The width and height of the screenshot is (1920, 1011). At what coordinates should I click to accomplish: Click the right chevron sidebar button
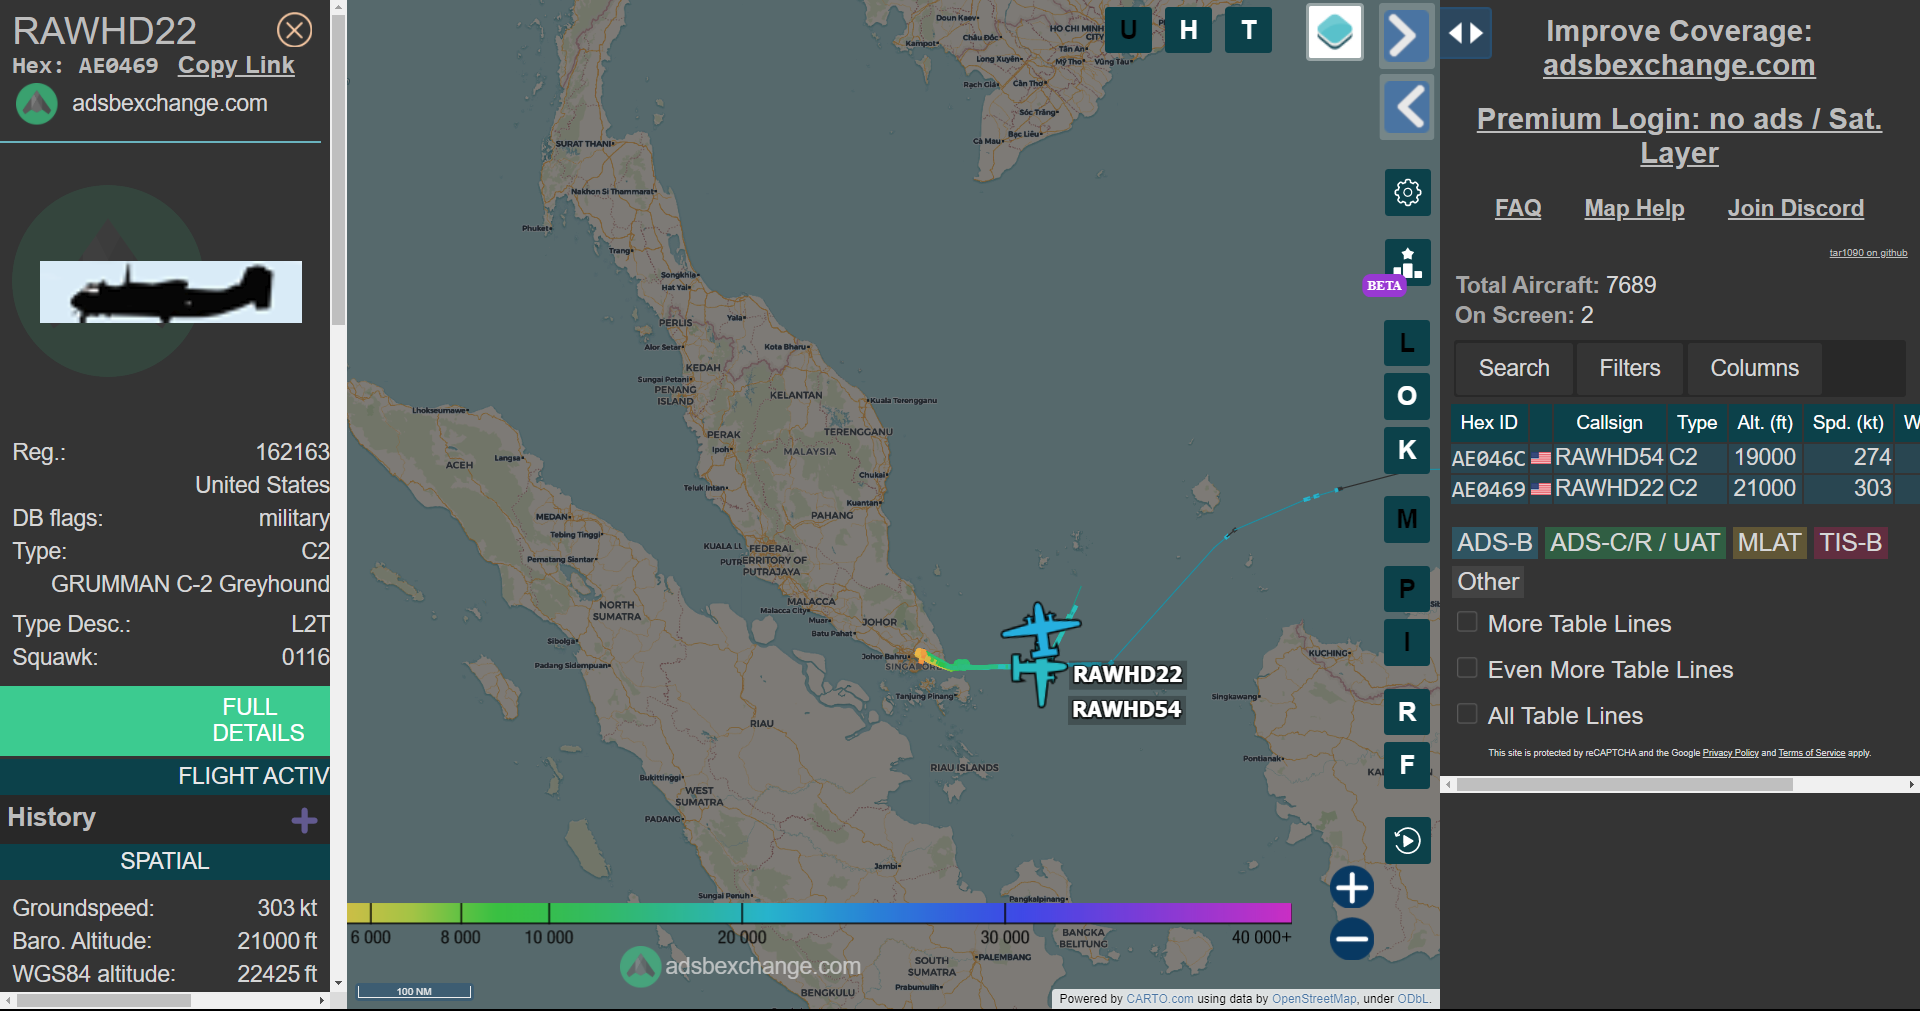[1406, 36]
